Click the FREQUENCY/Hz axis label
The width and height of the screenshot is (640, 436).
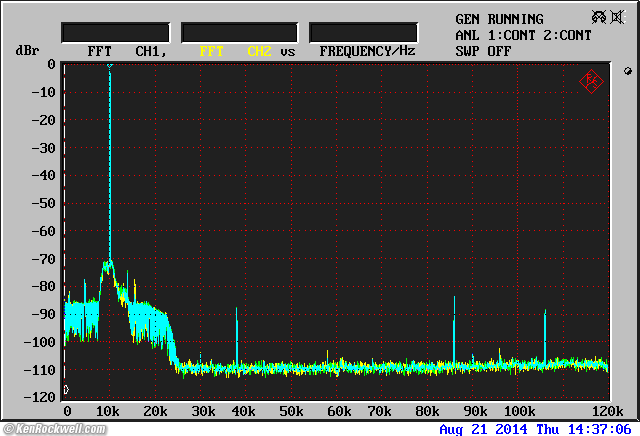click(x=367, y=50)
